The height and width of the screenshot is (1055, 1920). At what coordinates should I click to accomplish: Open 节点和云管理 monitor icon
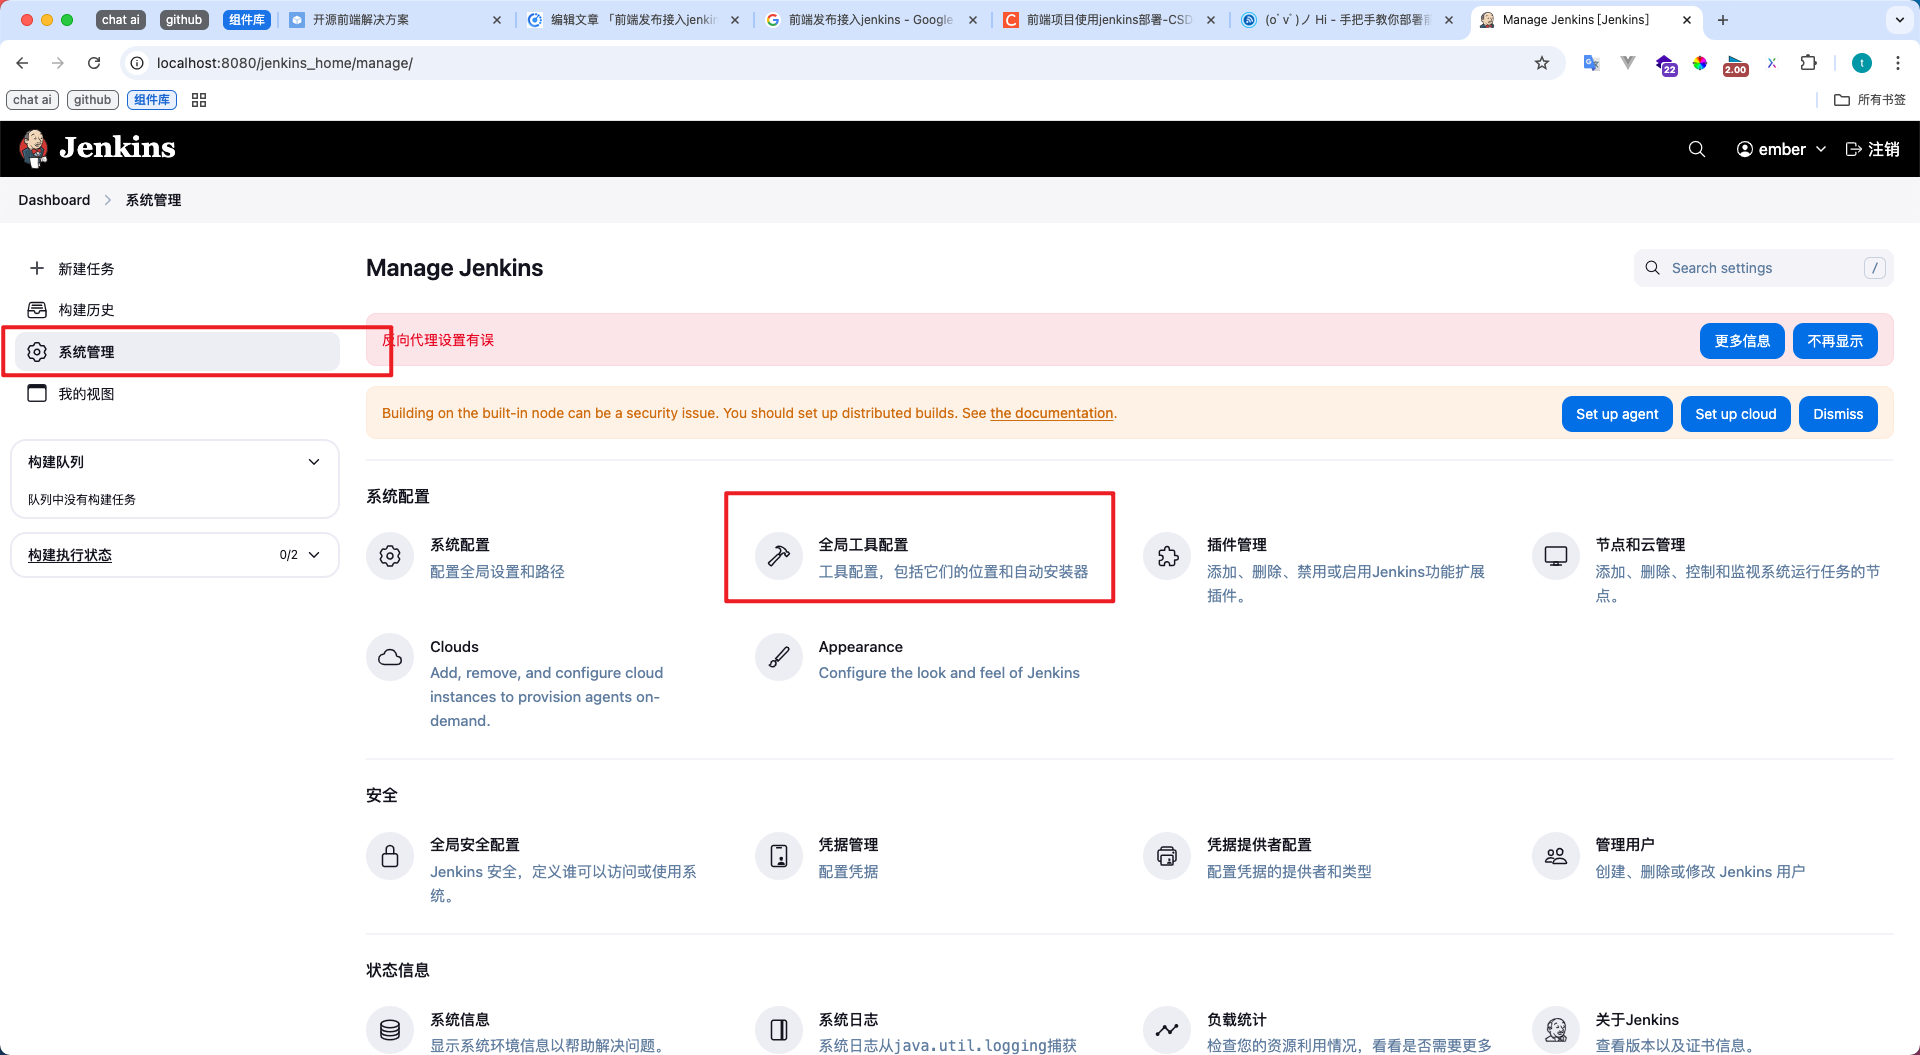pyautogui.click(x=1556, y=556)
